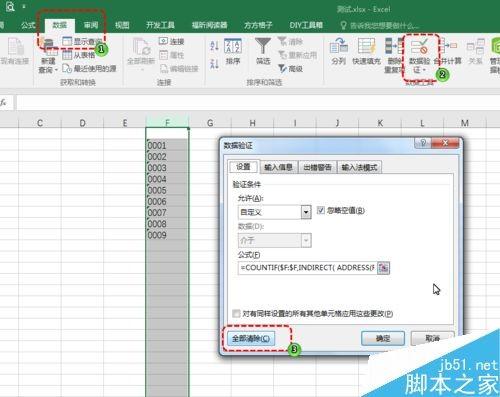Select the cell containing 0001

click(x=167, y=145)
